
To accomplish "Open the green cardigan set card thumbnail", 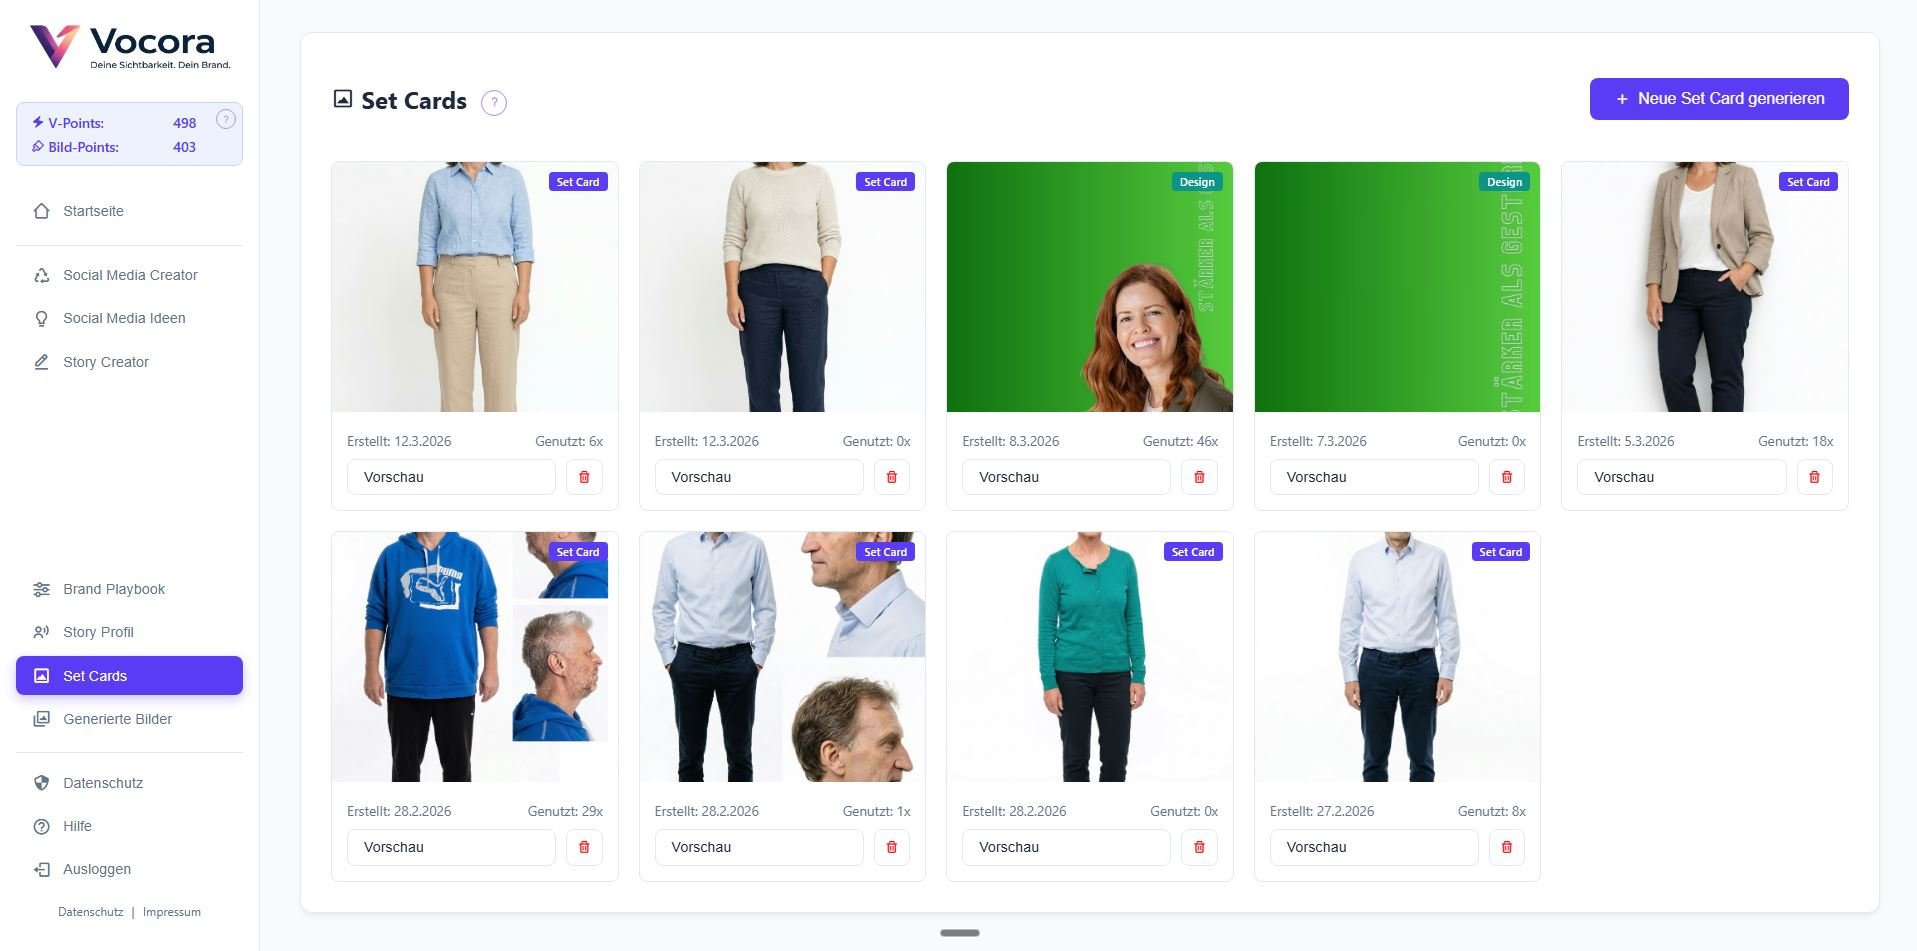I will 1090,657.
